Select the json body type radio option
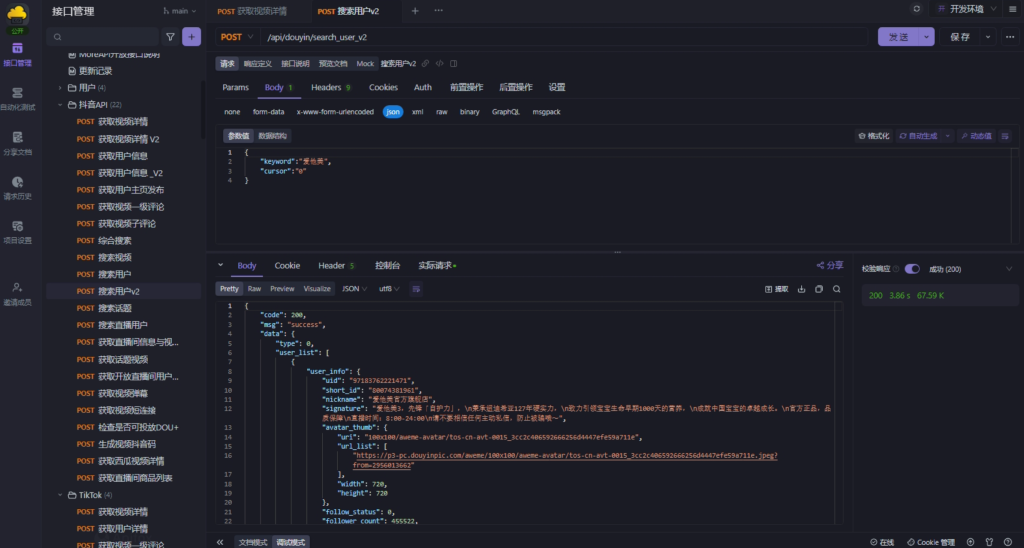1024x548 pixels. click(393, 112)
